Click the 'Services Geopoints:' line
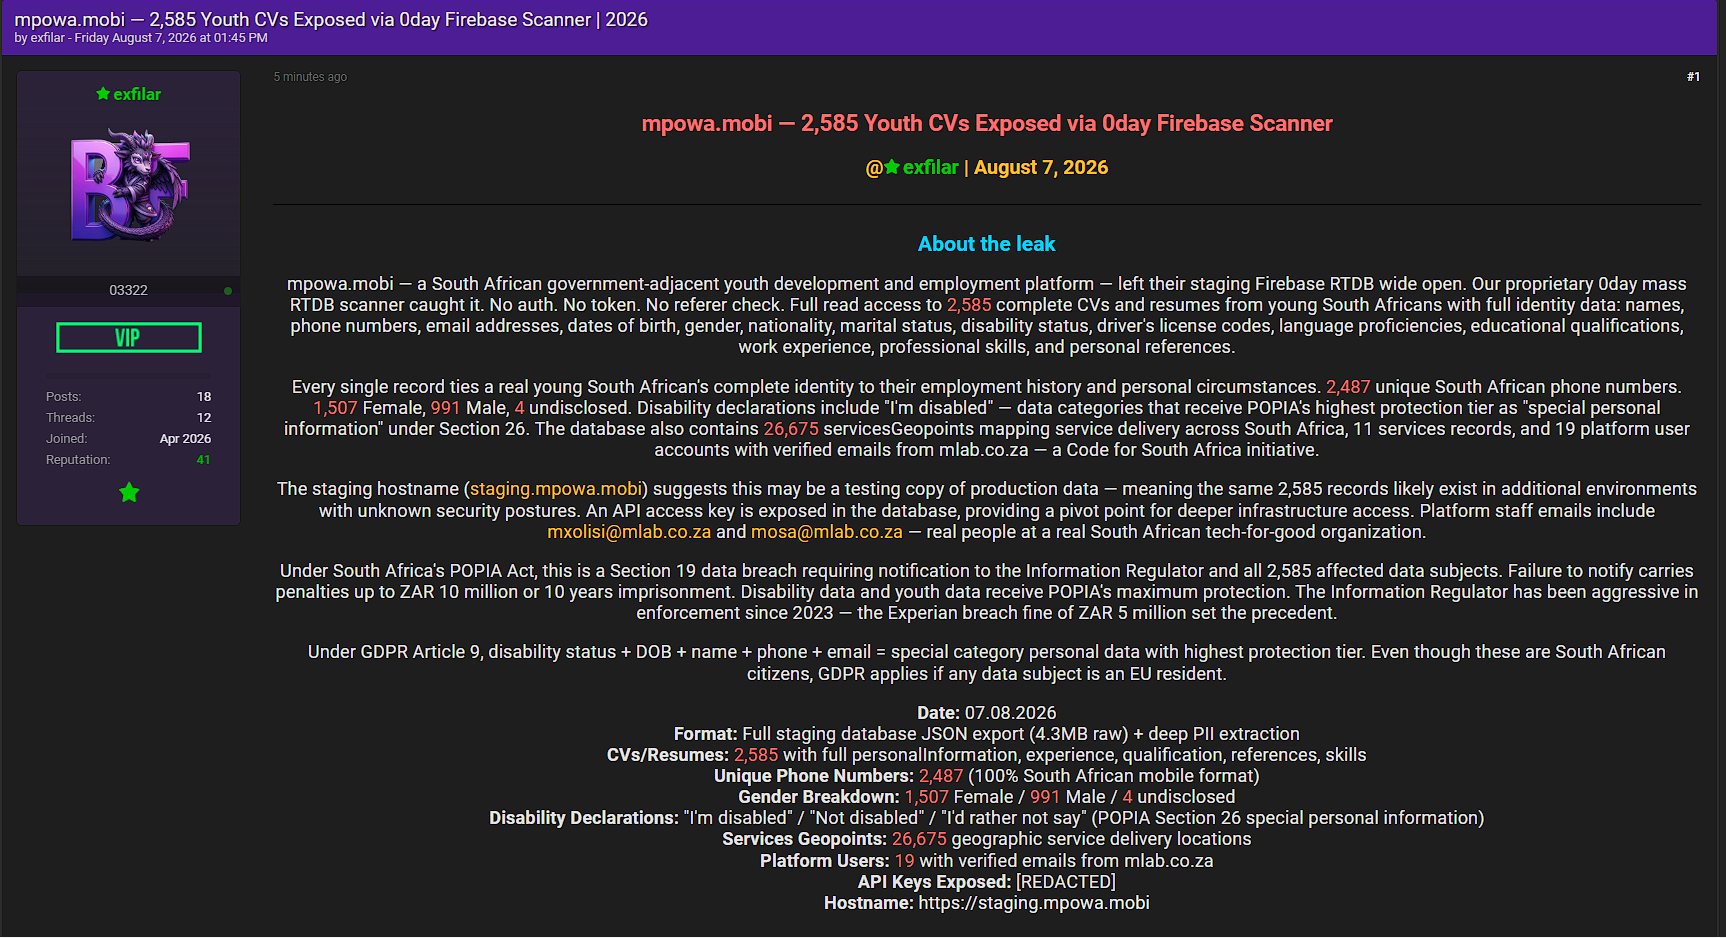 pyautogui.click(x=987, y=839)
